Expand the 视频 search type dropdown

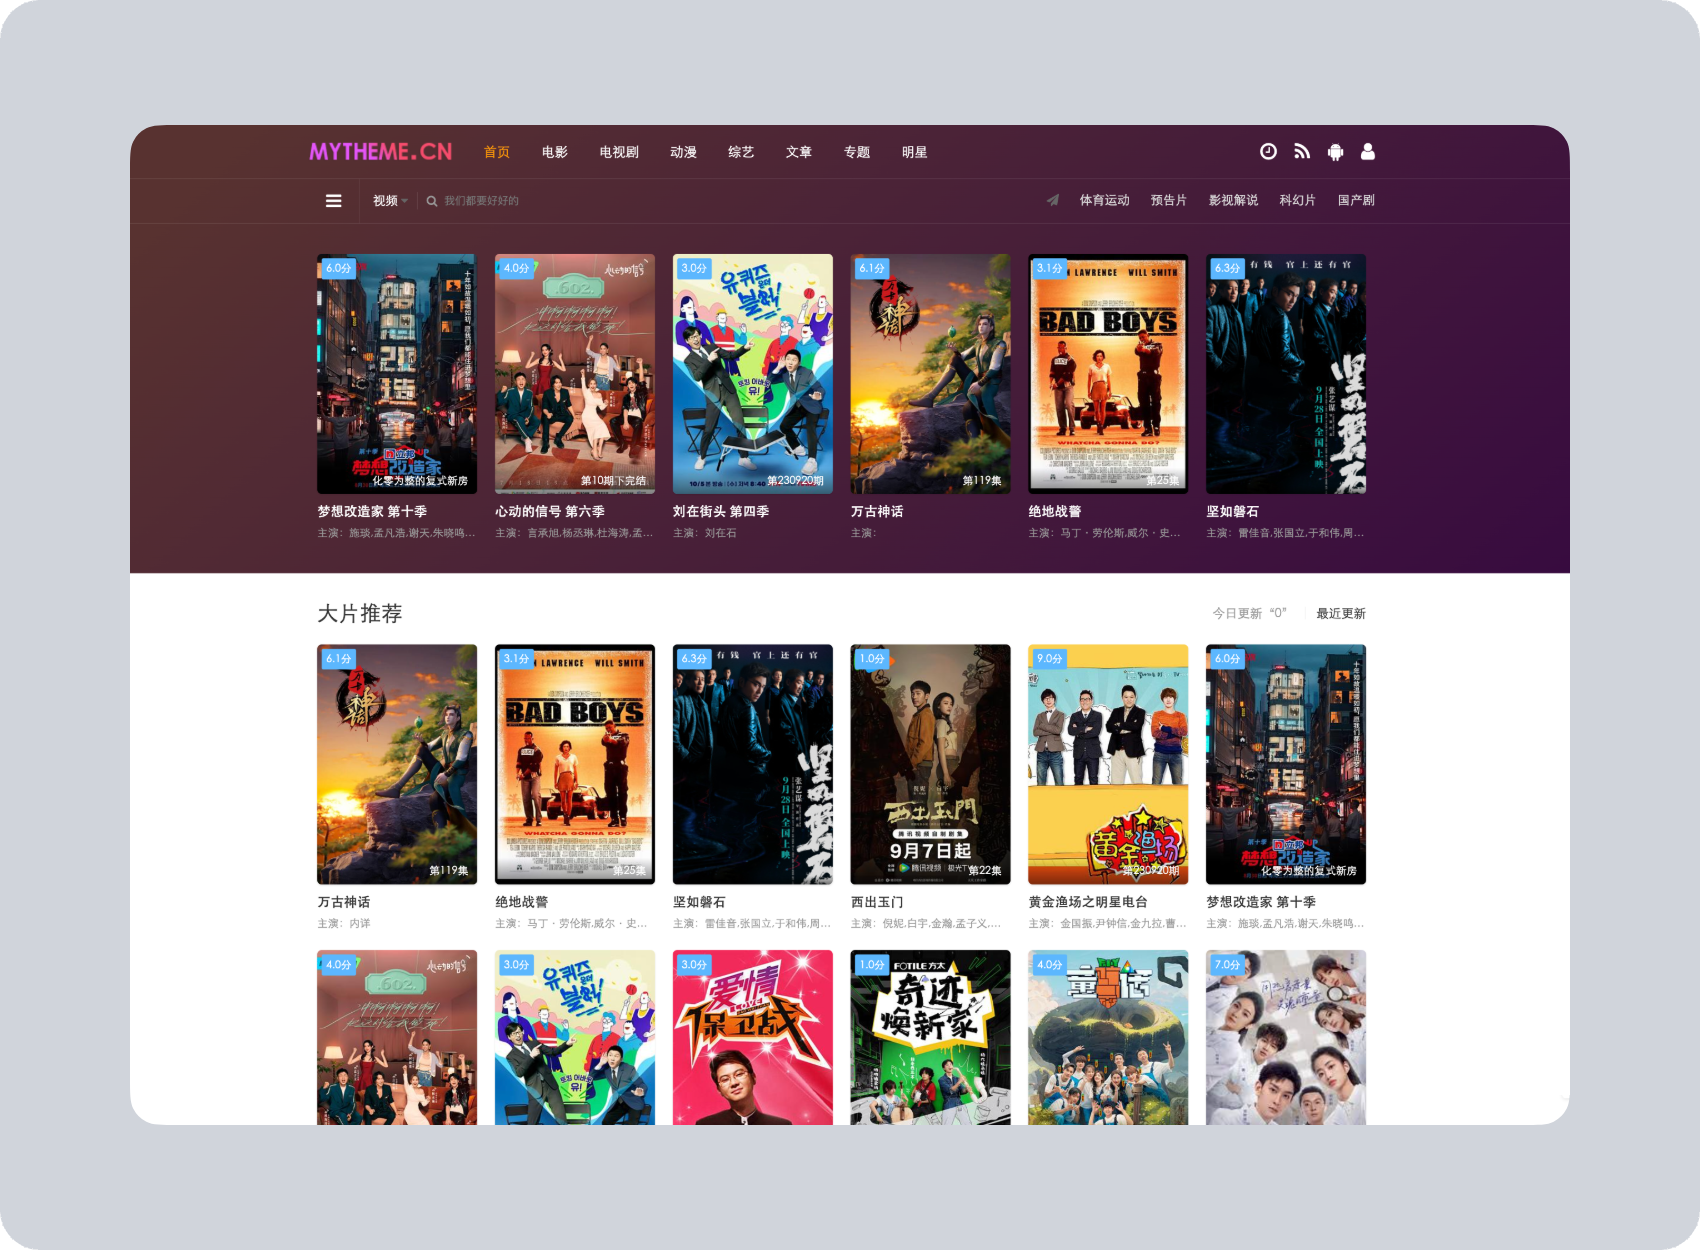pos(390,201)
